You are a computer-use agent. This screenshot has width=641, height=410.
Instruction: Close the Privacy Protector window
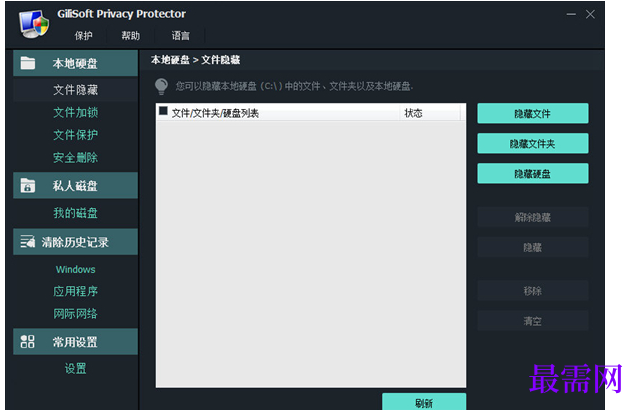(590, 14)
